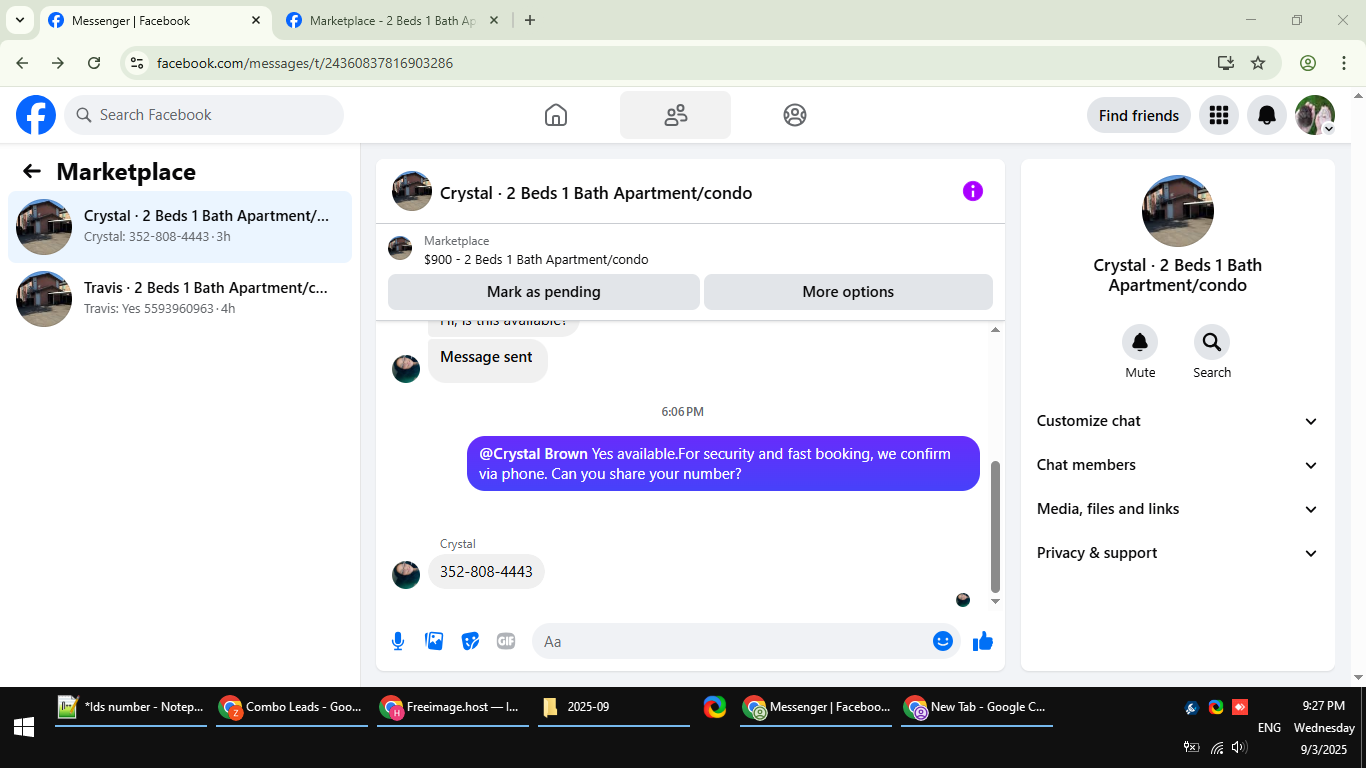Open network Wi-Fi icon in tray
1366x768 pixels.
coord(1216,747)
